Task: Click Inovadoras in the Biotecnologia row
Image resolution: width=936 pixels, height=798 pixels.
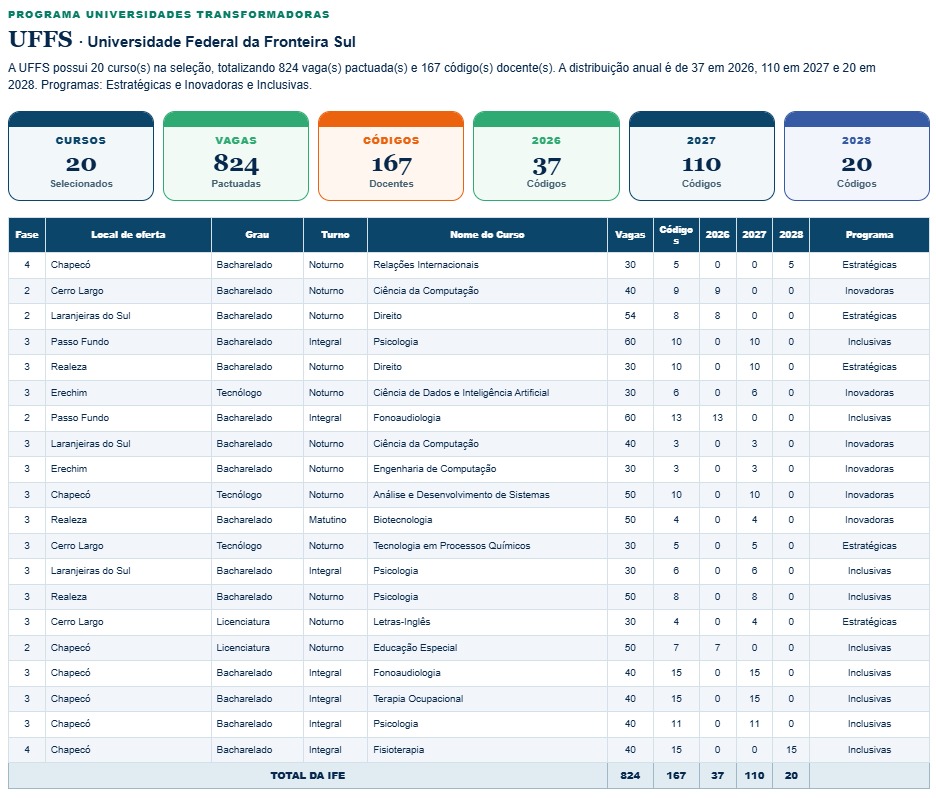Action: pyautogui.click(x=869, y=520)
